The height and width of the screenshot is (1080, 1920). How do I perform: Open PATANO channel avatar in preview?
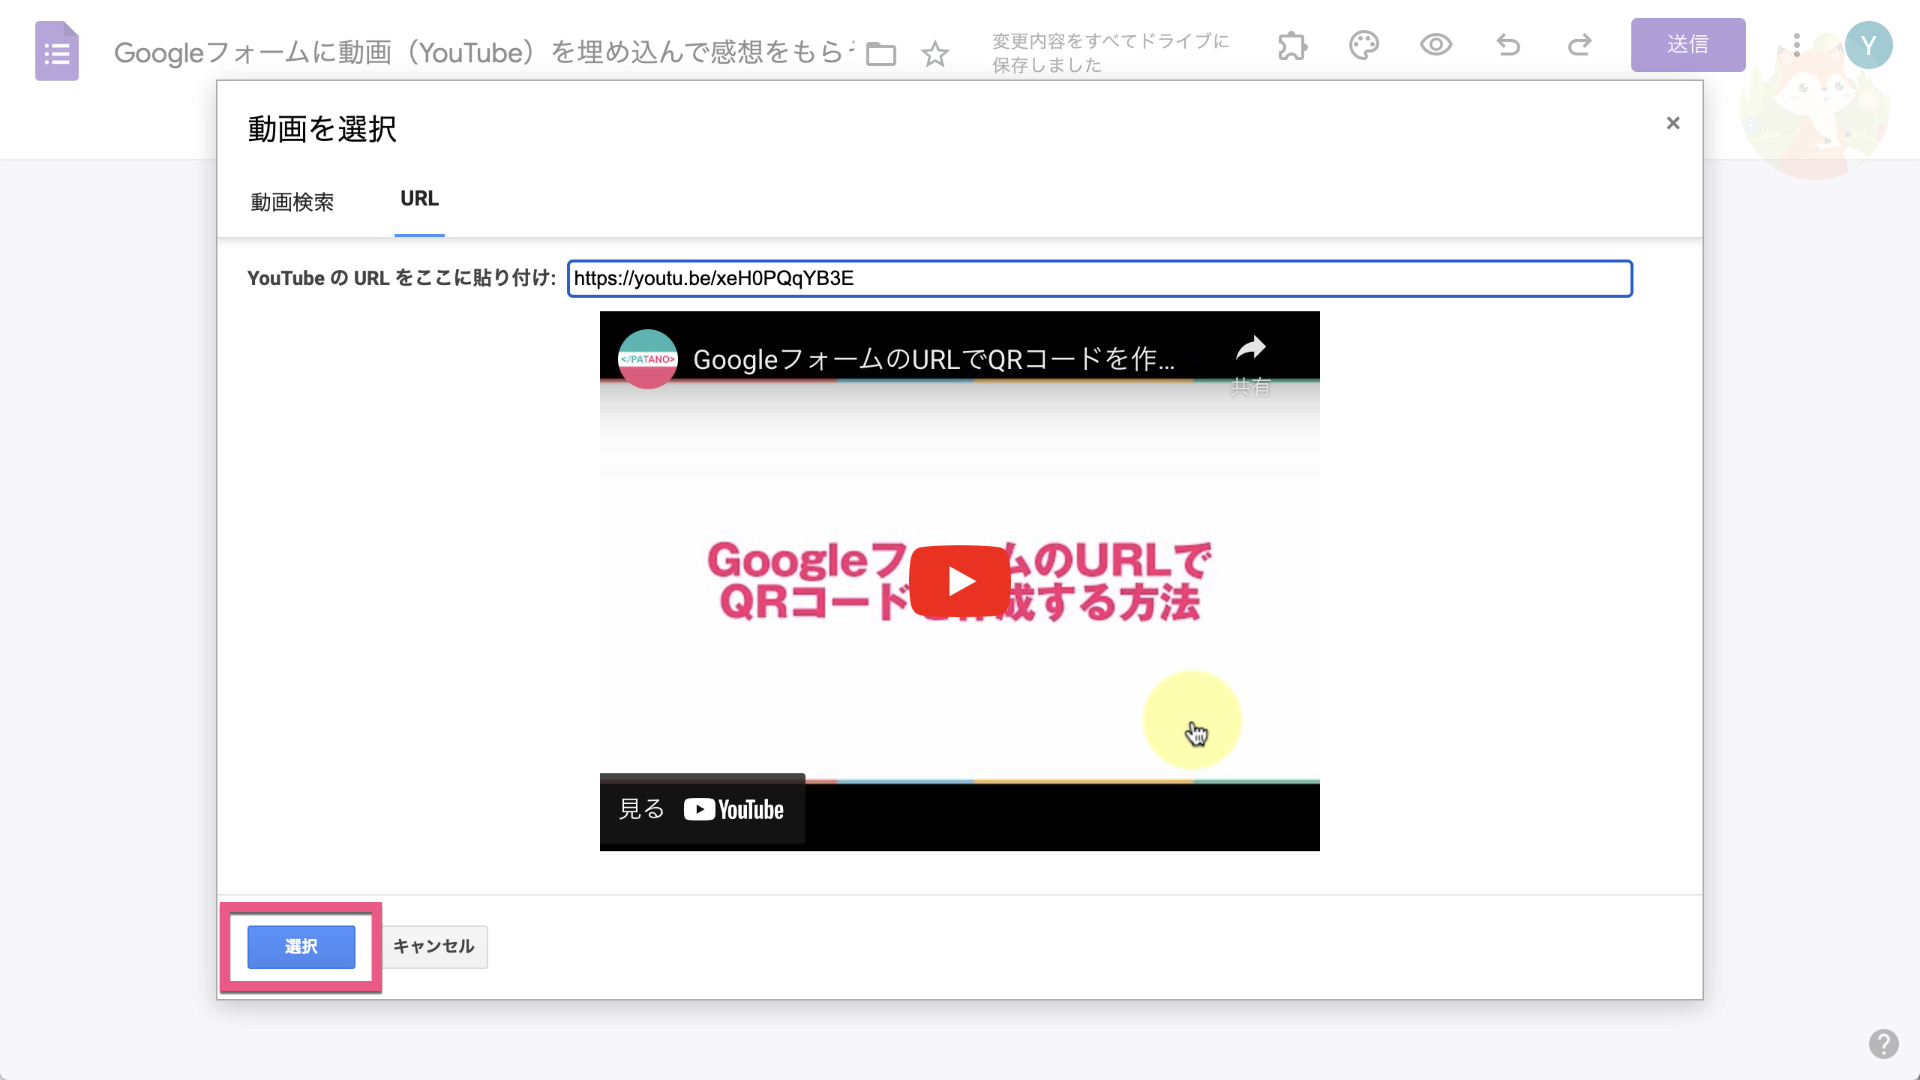pyautogui.click(x=648, y=359)
